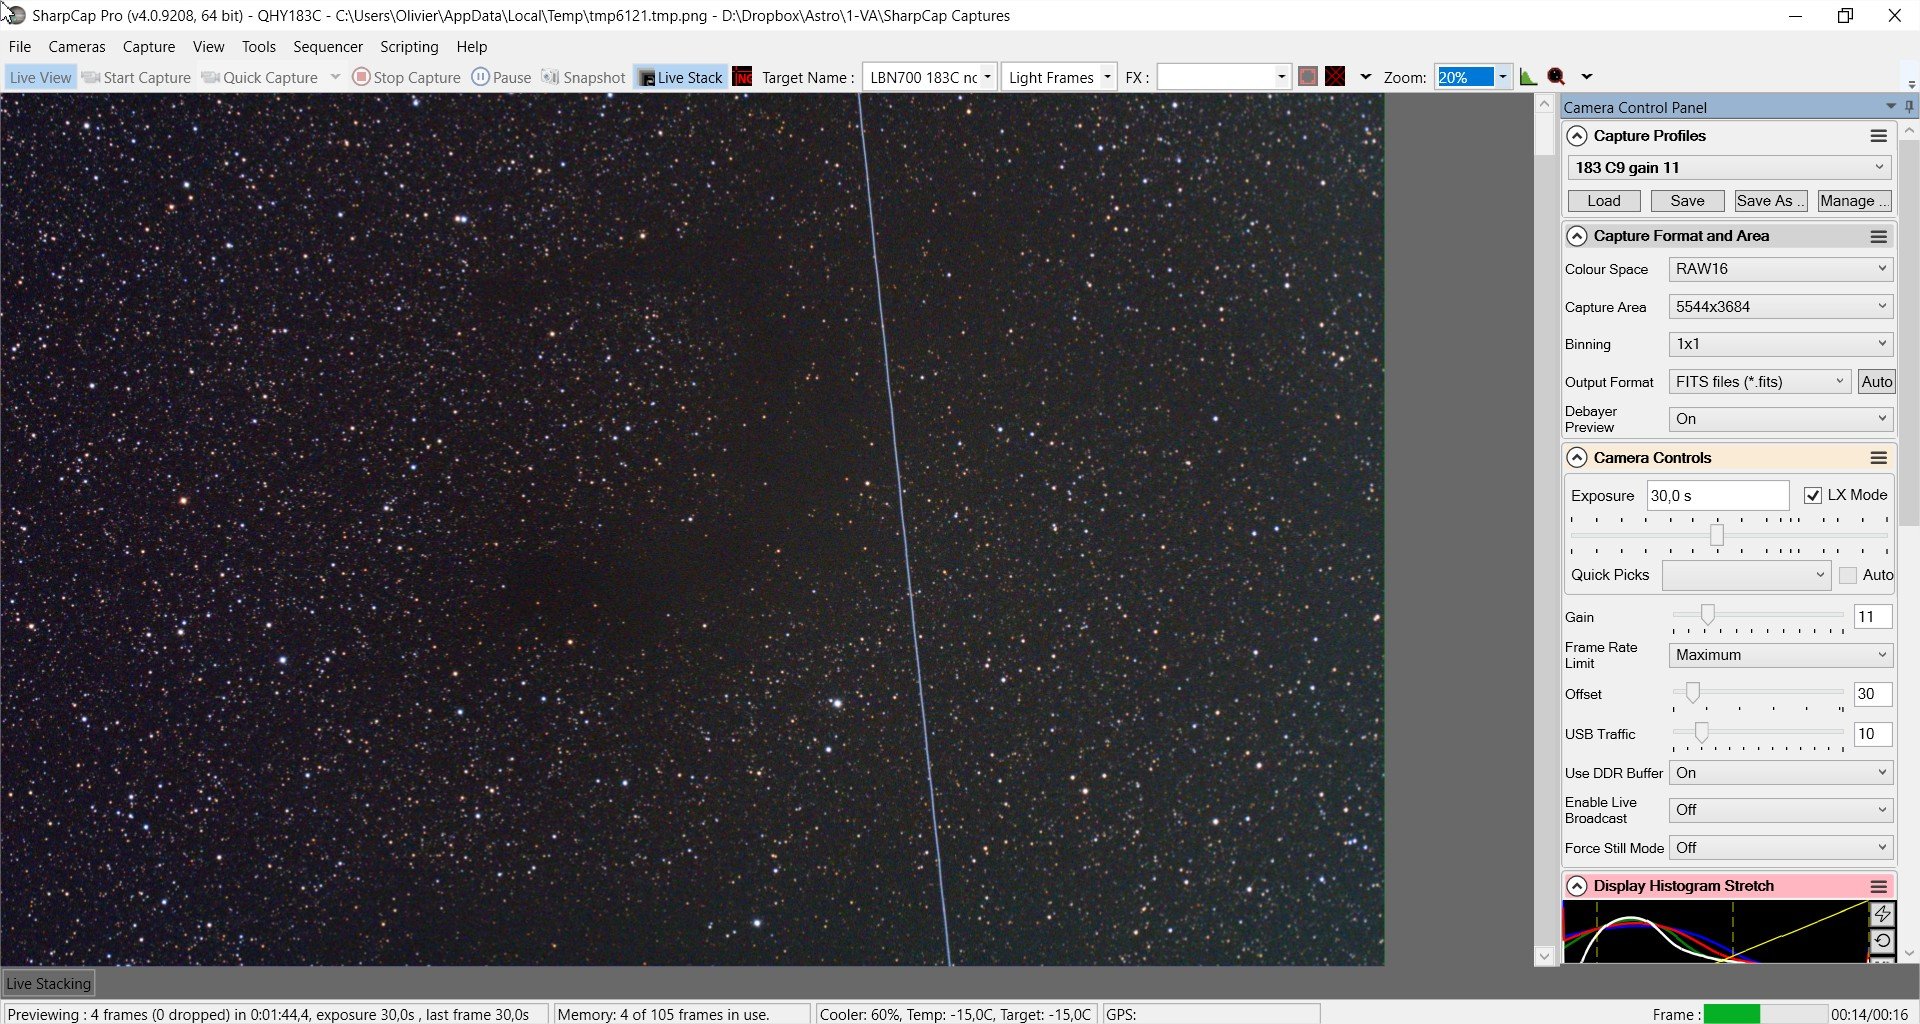The height and width of the screenshot is (1024, 1920).
Task: Reset the histogram stretch with the circular arrow
Action: tap(1882, 941)
